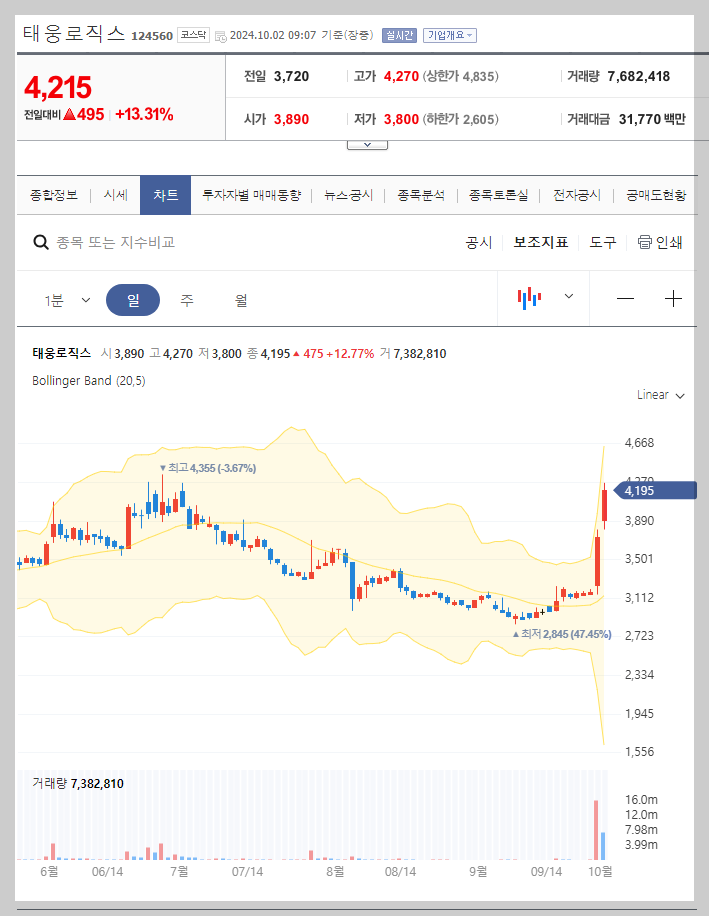Open the 보조지표 indicator settings
The height and width of the screenshot is (916, 709).
[541, 242]
